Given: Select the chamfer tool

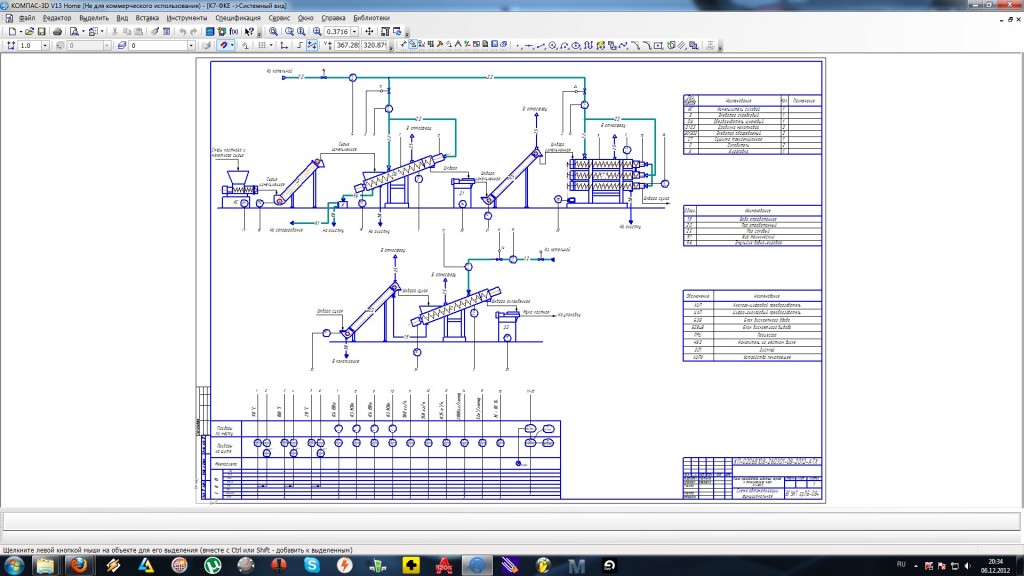Looking at the screenshot, I should (636, 46).
